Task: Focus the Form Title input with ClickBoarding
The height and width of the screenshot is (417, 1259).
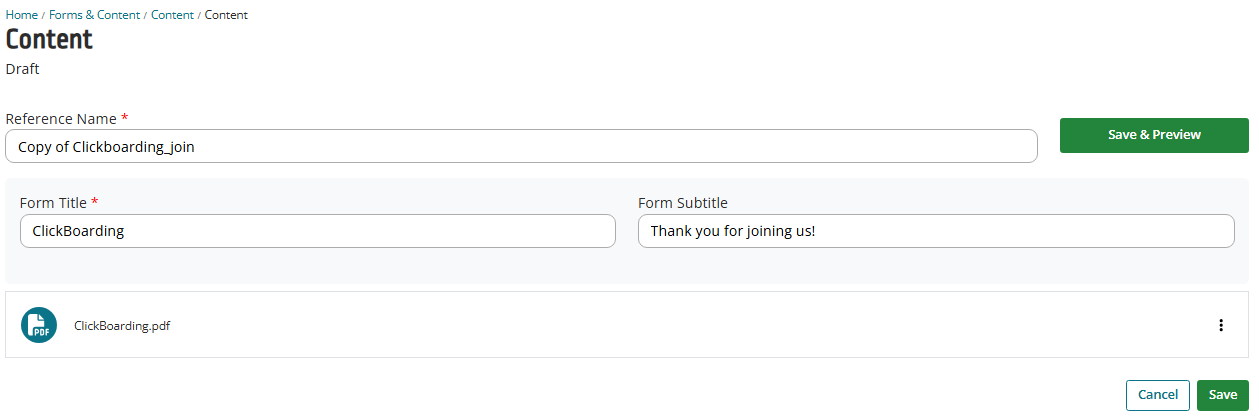Action: pos(318,231)
